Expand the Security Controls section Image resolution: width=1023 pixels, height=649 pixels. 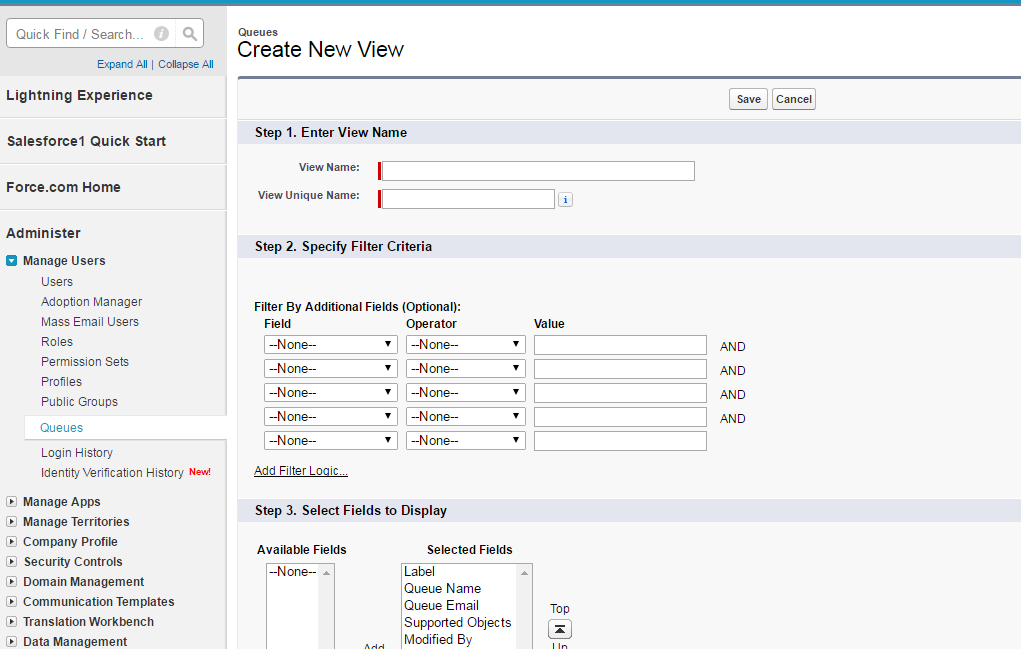(x=12, y=562)
